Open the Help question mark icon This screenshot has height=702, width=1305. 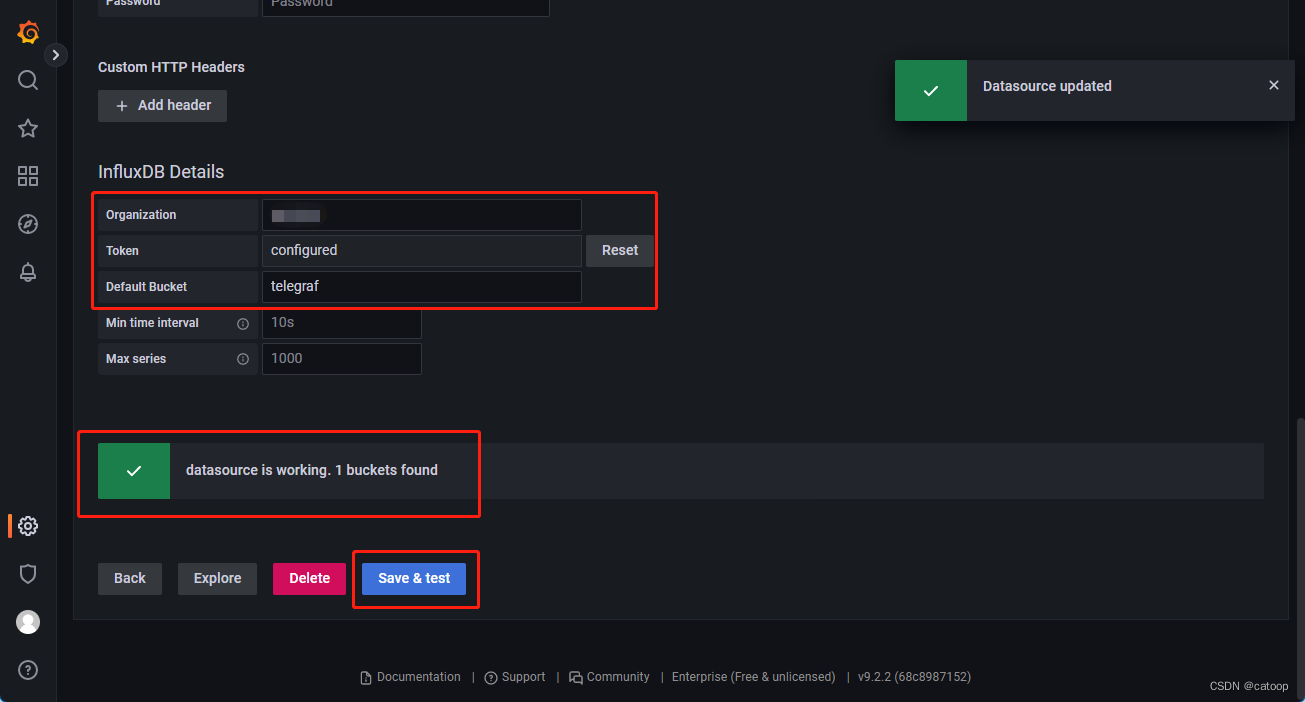point(28,670)
